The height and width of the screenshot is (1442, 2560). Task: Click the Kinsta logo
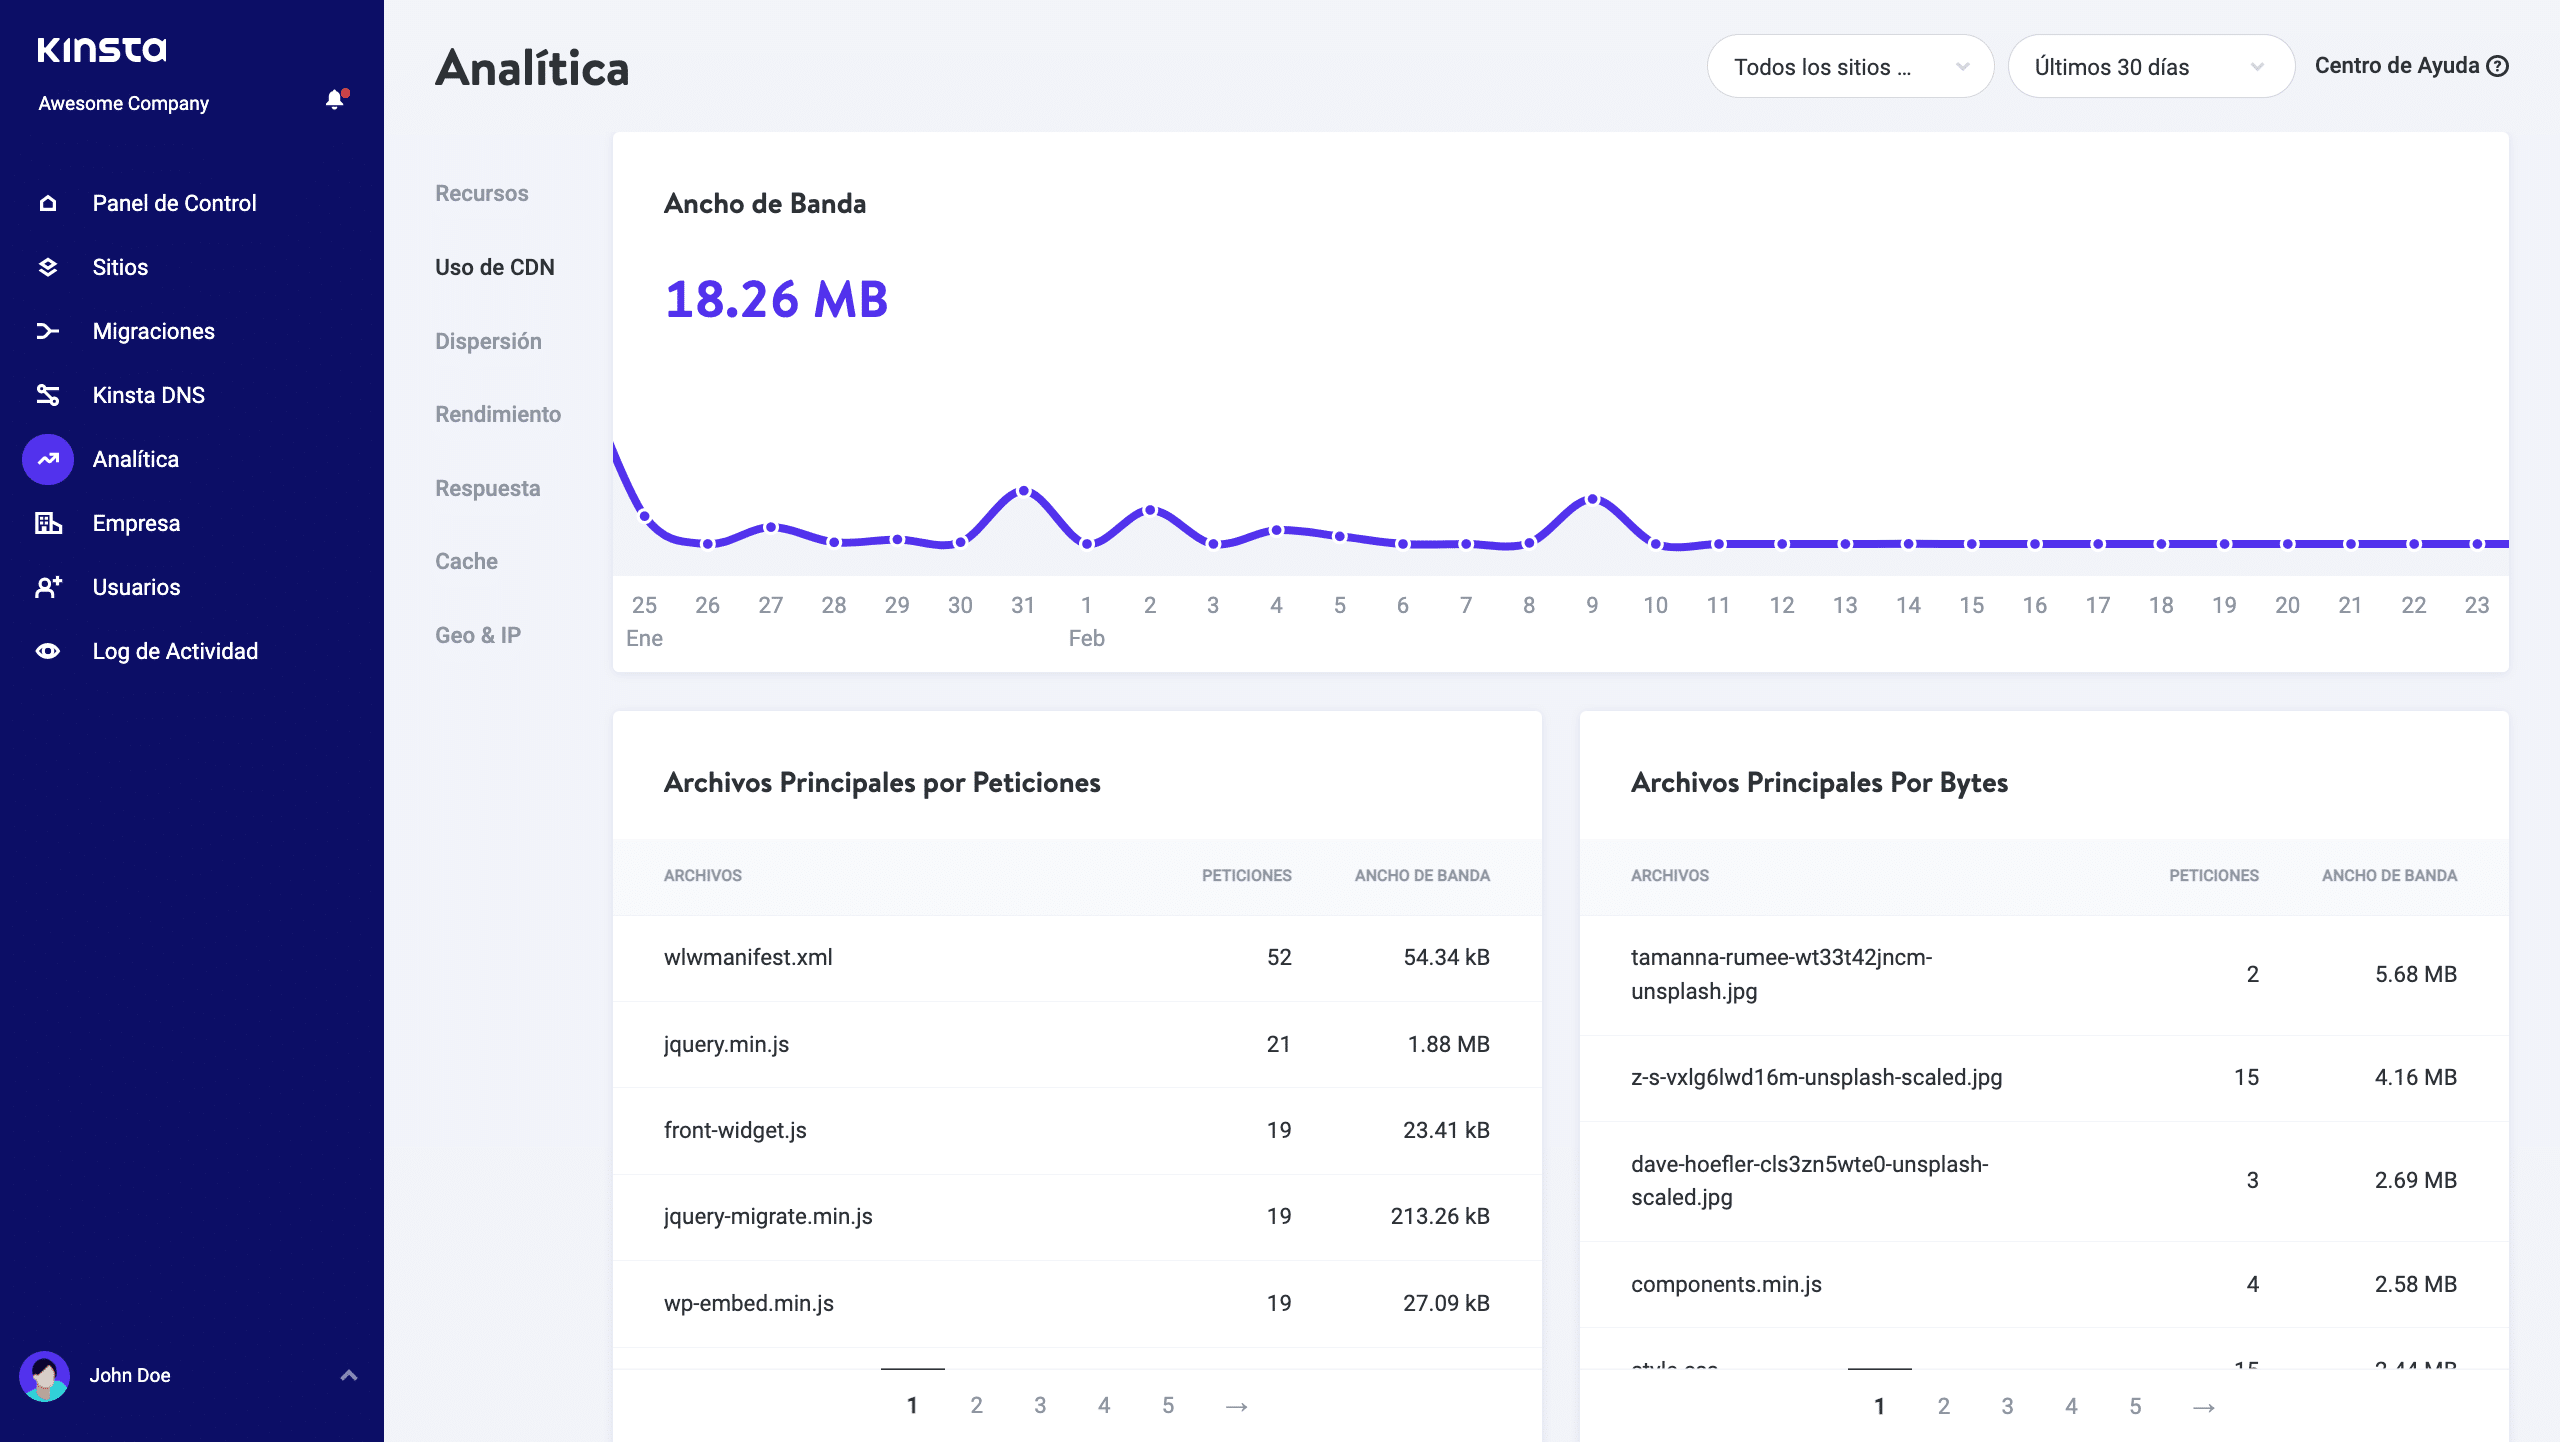[x=102, y=50]
